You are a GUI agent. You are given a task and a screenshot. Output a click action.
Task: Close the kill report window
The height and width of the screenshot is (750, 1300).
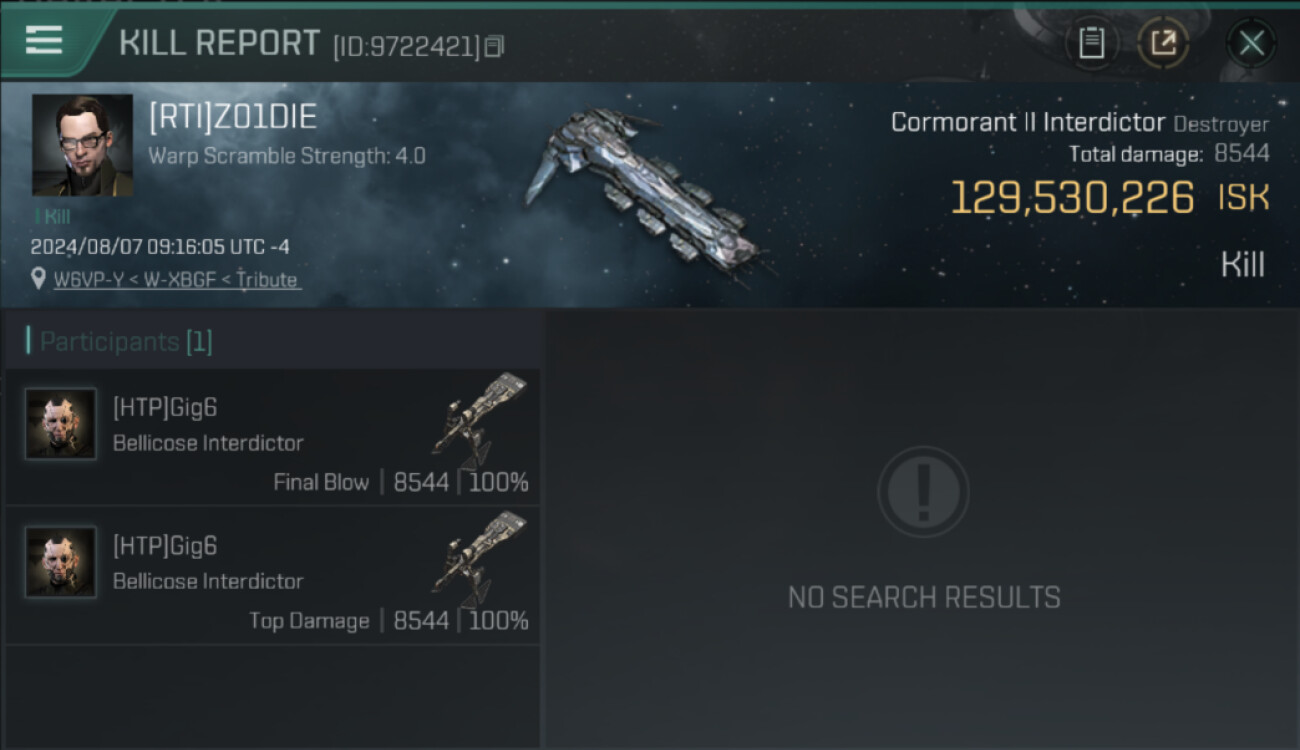(1251, 43)
